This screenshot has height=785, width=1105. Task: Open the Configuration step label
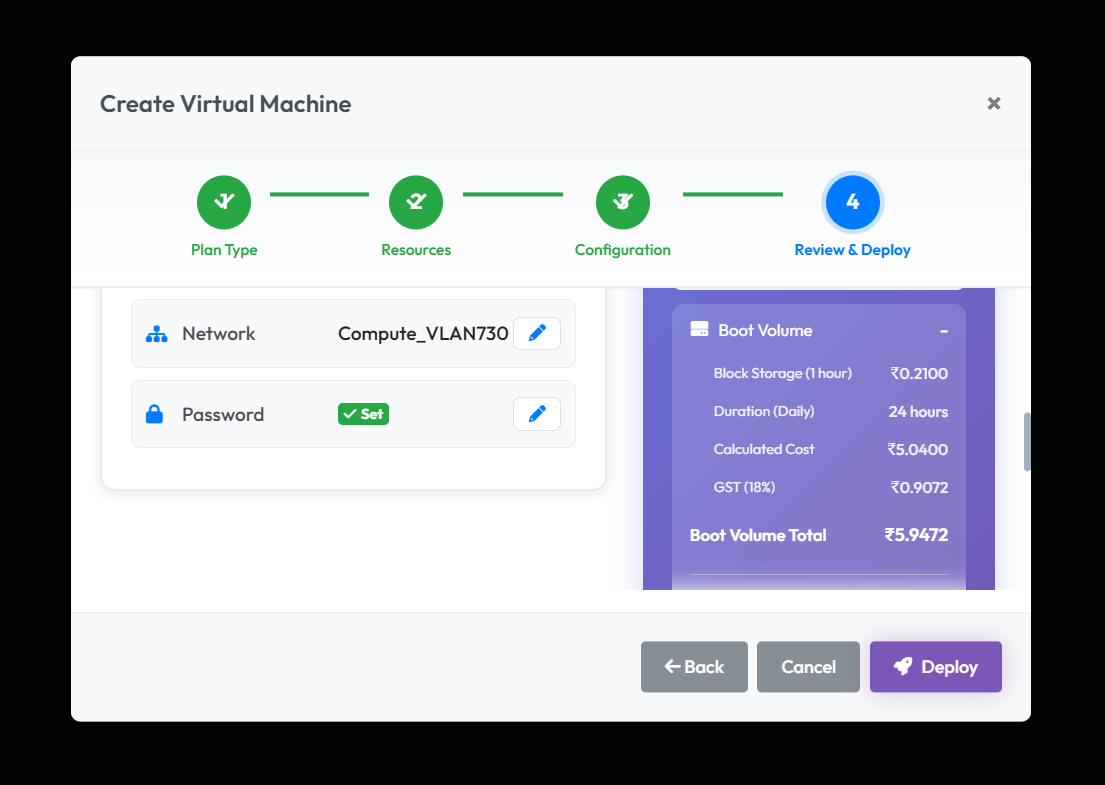pos(622,250)
